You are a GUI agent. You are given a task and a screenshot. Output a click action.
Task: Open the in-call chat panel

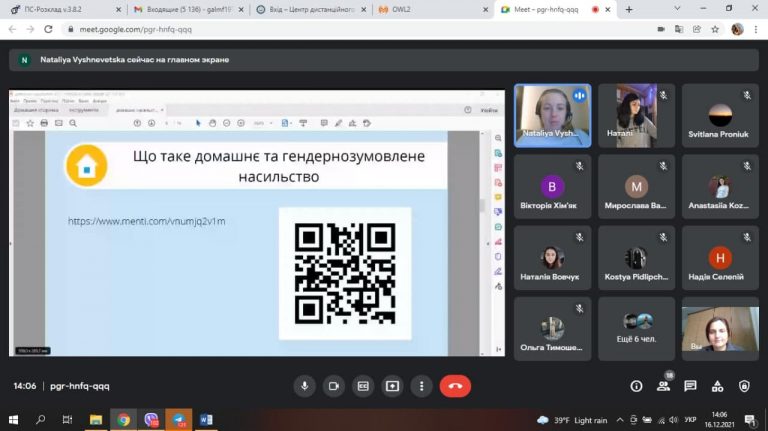point(690,386)
